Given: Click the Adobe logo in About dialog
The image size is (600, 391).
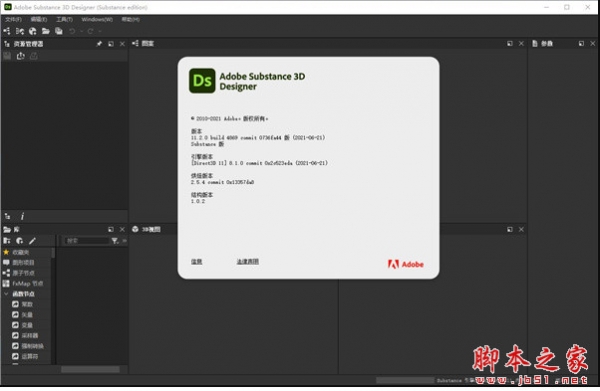Looking at the screenshot, I should click(406, 264).
